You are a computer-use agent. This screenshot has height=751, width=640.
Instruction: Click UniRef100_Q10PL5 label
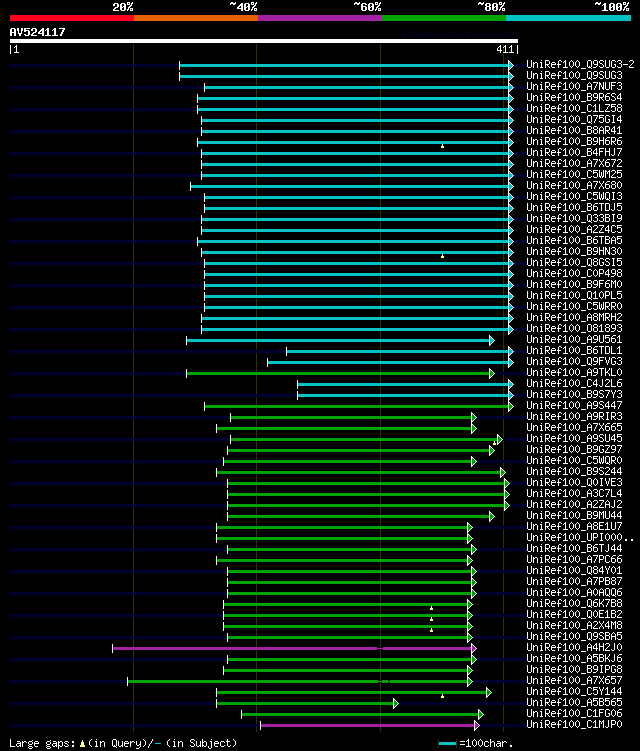(x=574, y=296)
